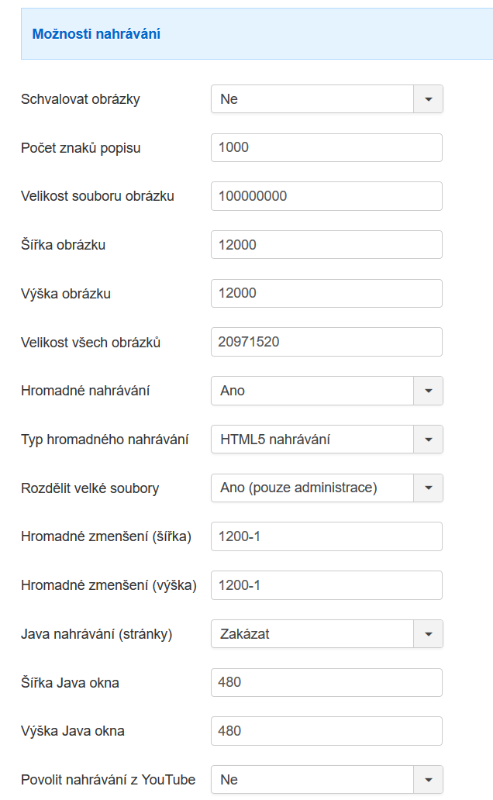
Task: Click the Hromadné nahrávání label
Action: 85,391
